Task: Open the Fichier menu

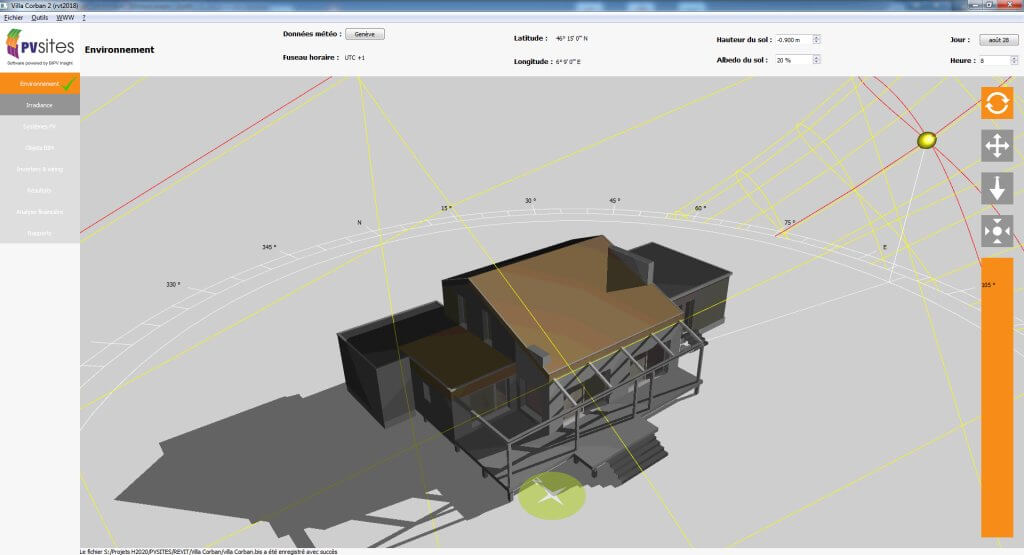Action: [12, 17]
